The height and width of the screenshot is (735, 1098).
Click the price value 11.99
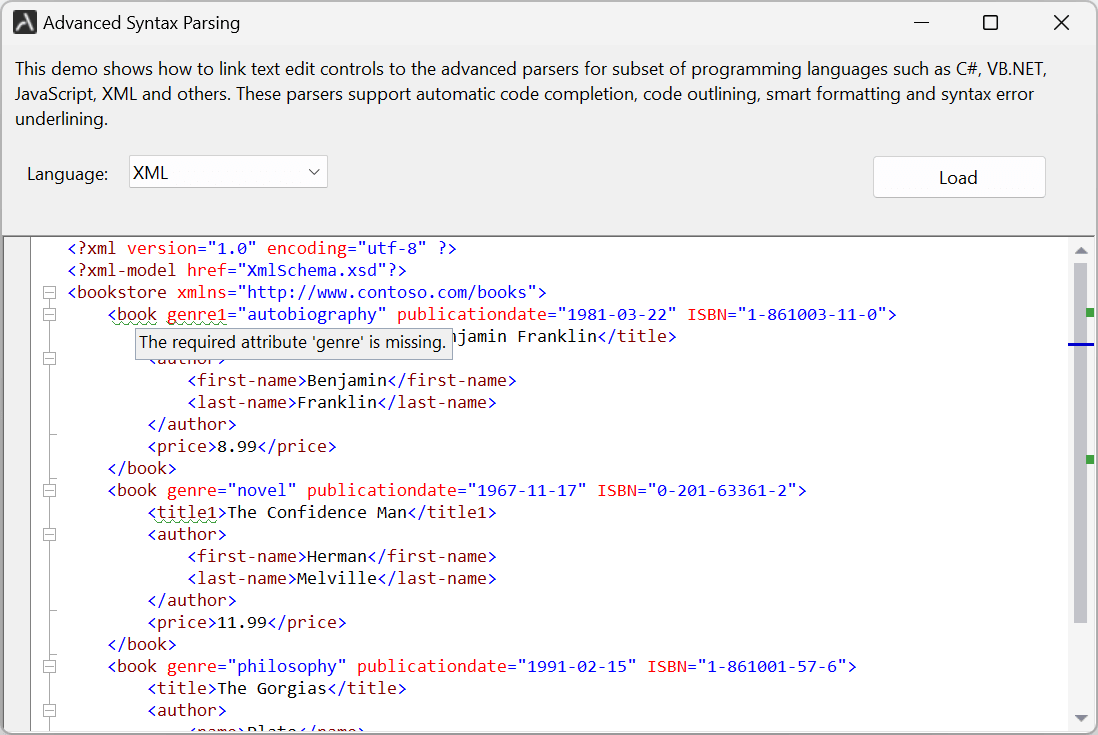242,622
